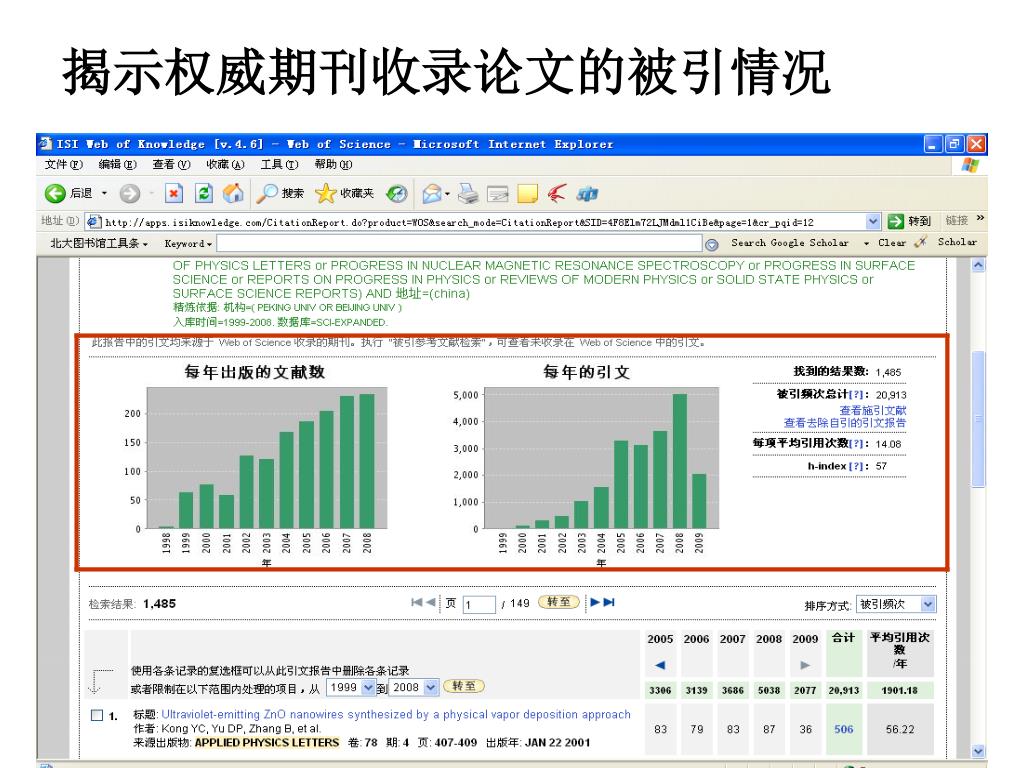Viewport: 1024px width, 768px height.
Task: Click the page icon in address bar
Action: pyautogui.click(x=93, y=221)
